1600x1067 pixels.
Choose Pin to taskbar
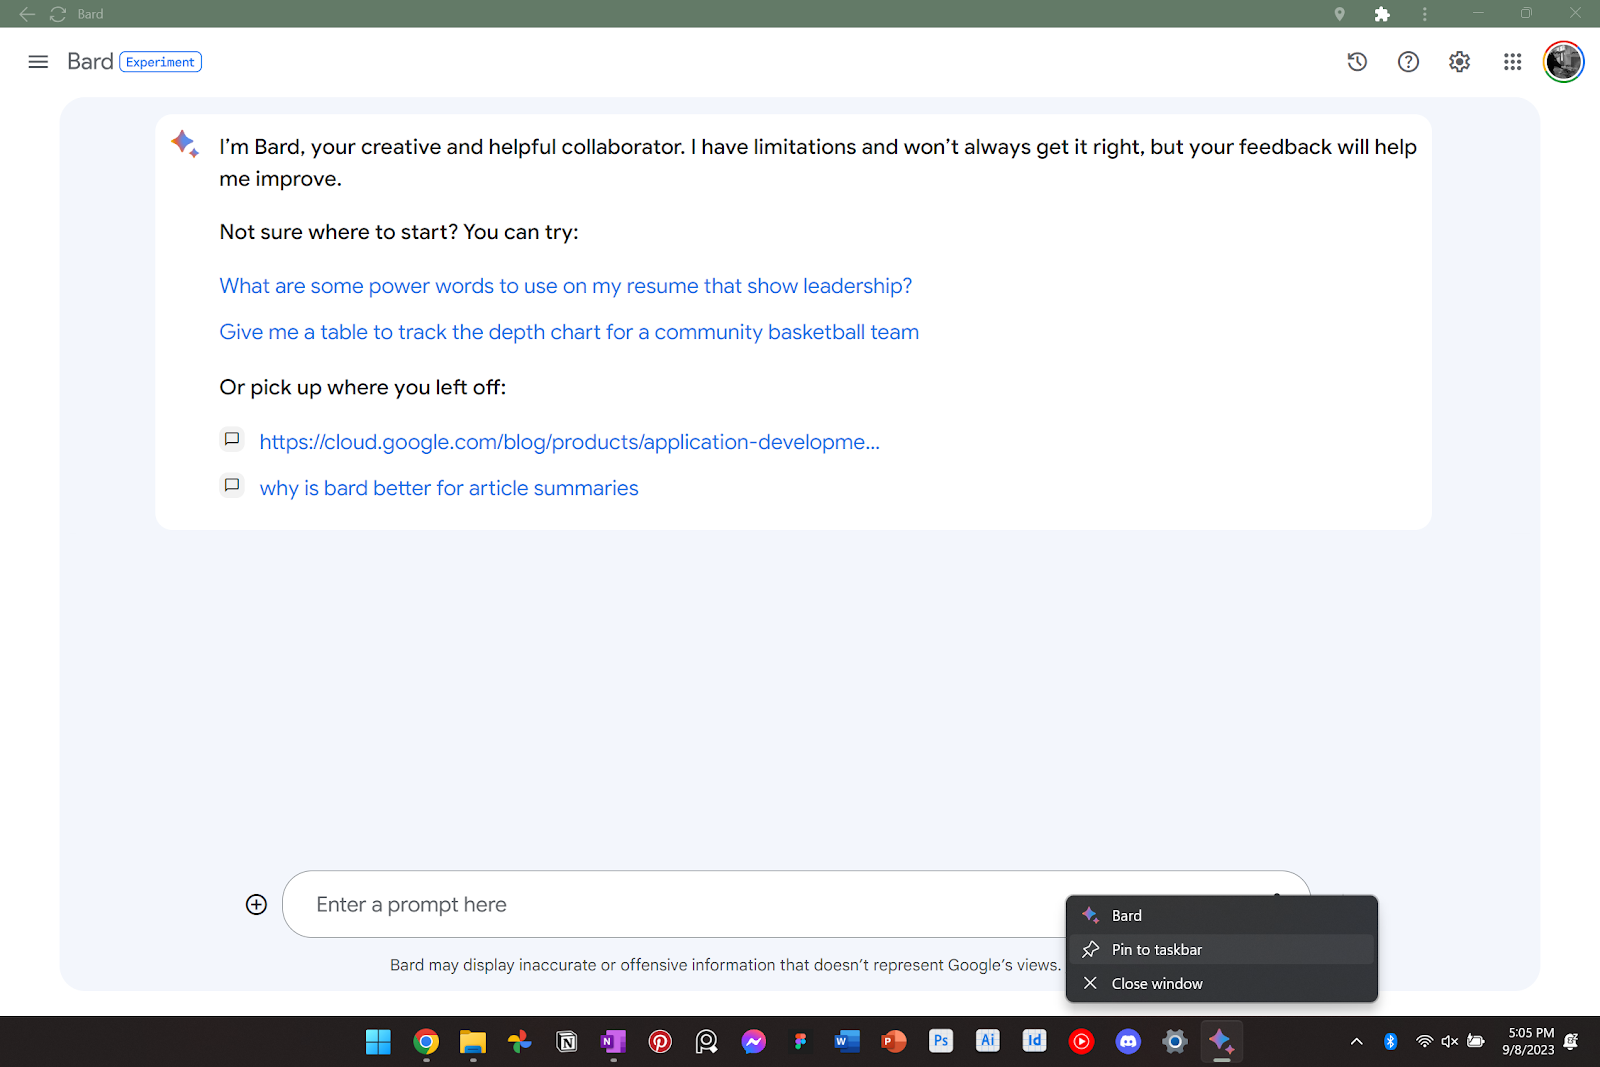(x=1222, y=949)
